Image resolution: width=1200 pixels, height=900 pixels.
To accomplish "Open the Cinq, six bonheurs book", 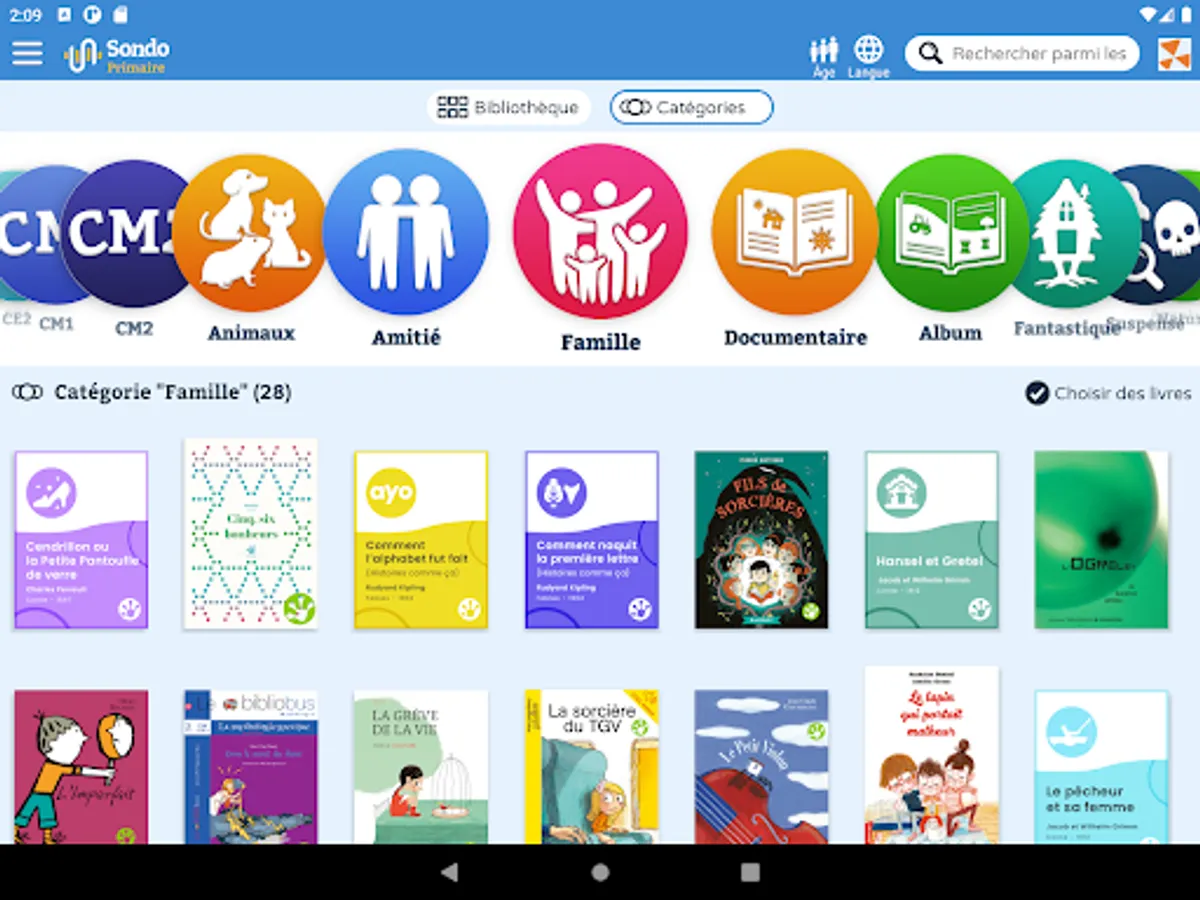I will point(251,534).
